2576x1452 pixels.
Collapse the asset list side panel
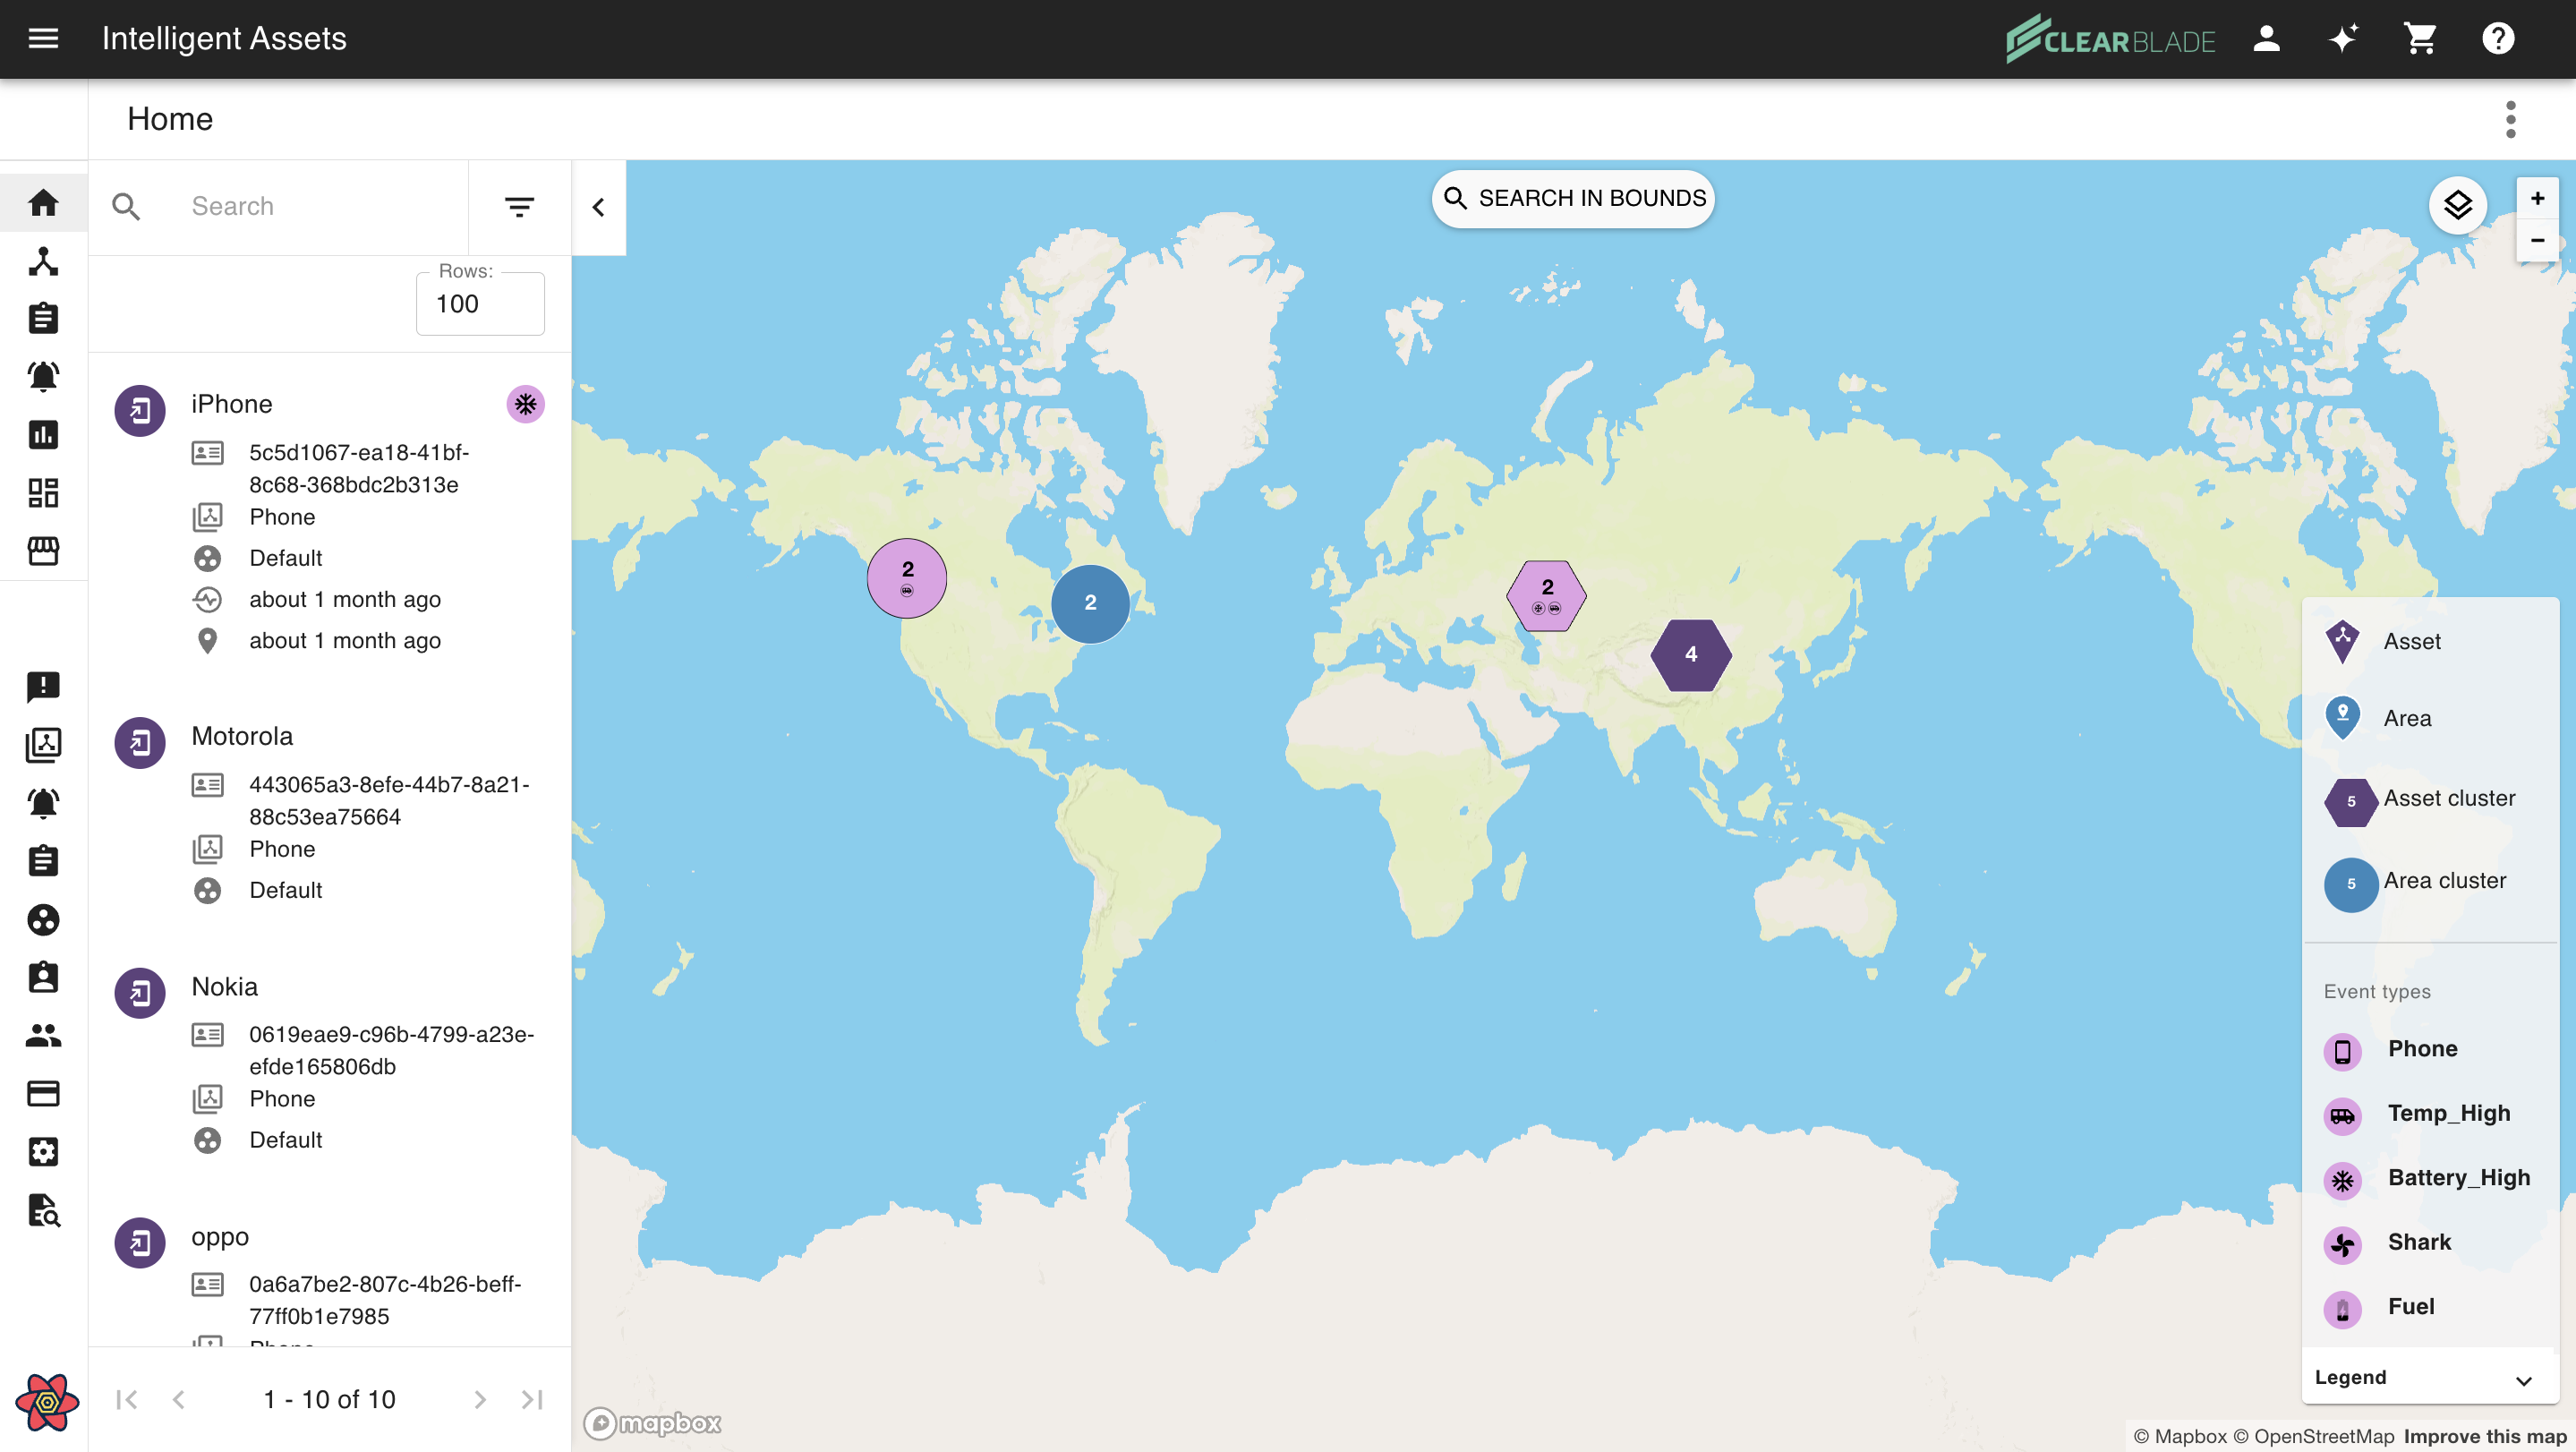coord(599,207)
